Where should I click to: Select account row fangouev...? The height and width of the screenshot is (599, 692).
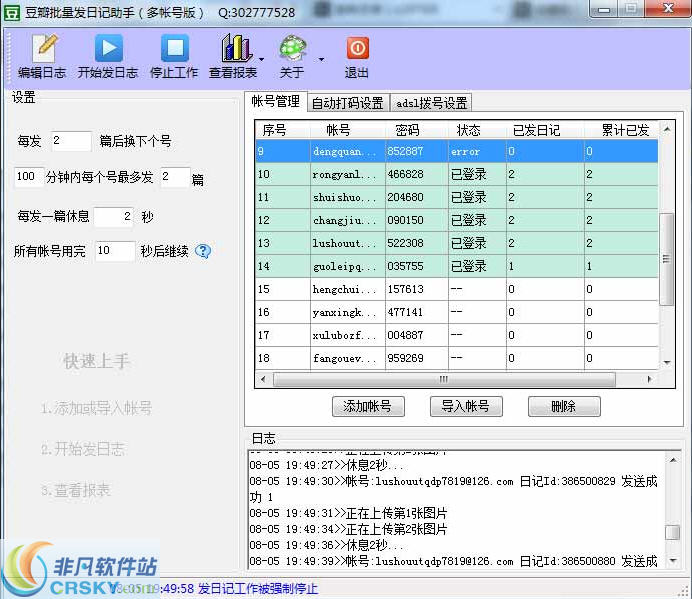[x=457, y=358]
